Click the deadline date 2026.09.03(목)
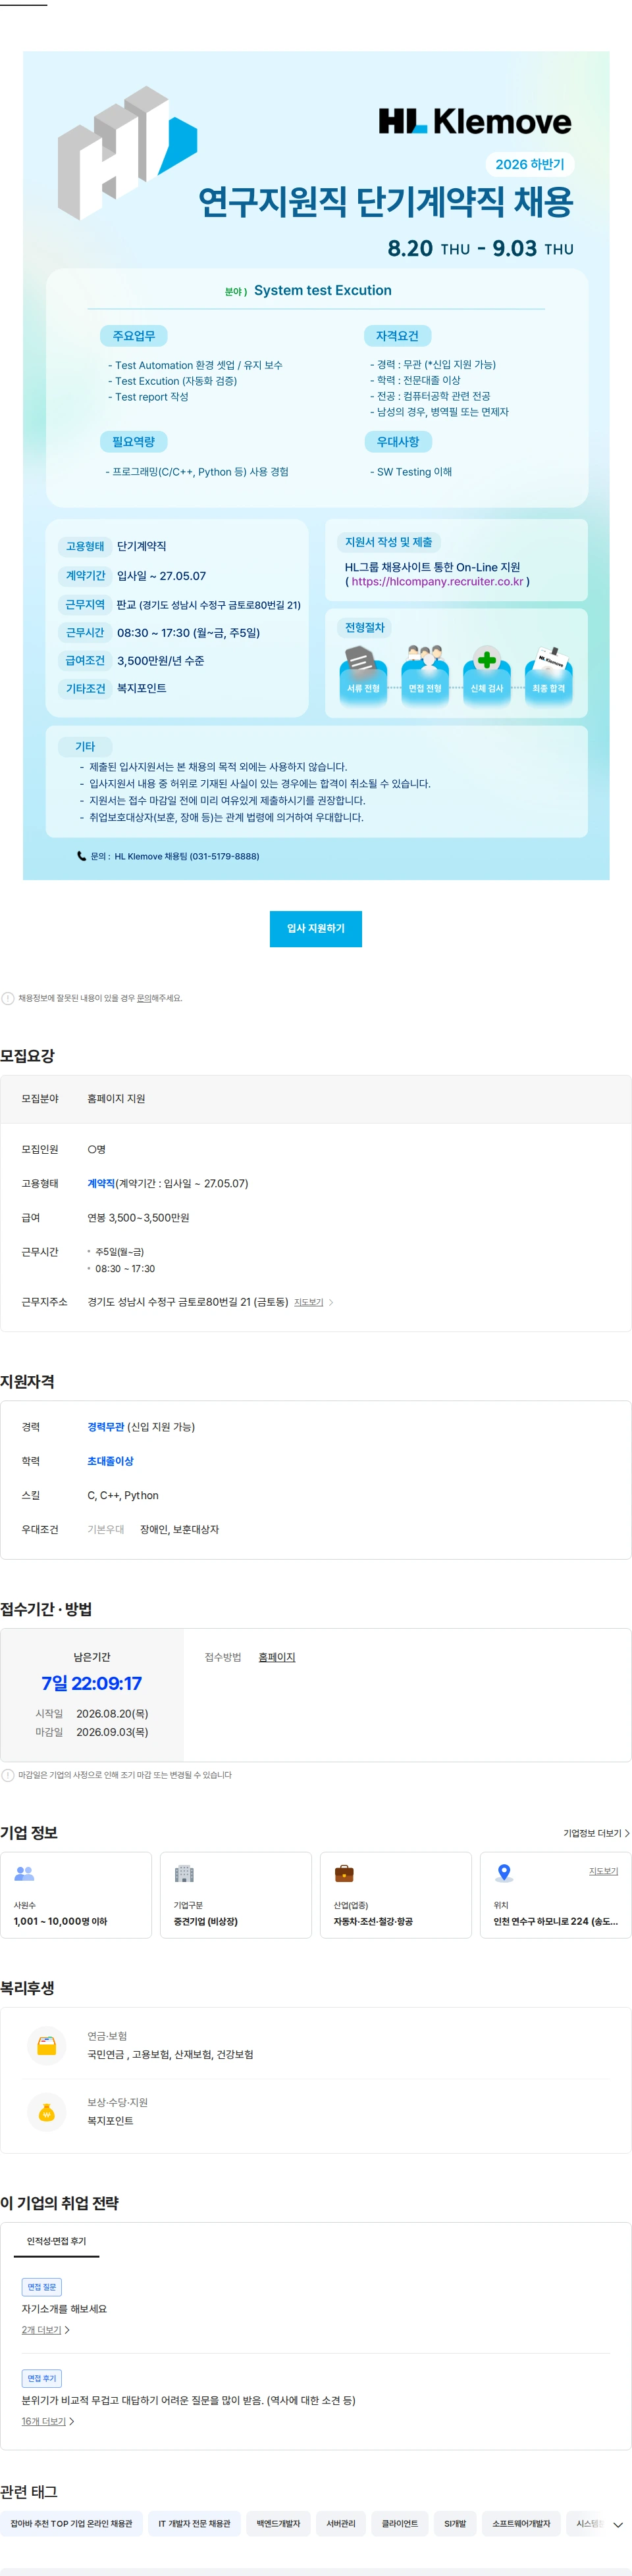 coord(112,1731)
